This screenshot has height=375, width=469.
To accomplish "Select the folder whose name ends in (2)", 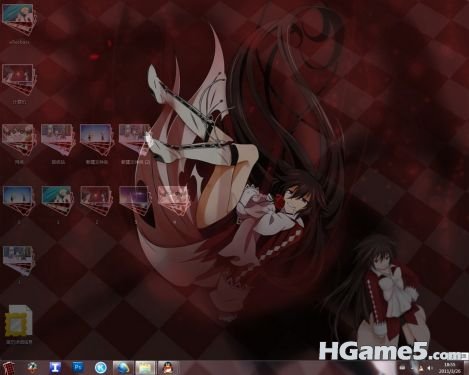I will point(135,144).
